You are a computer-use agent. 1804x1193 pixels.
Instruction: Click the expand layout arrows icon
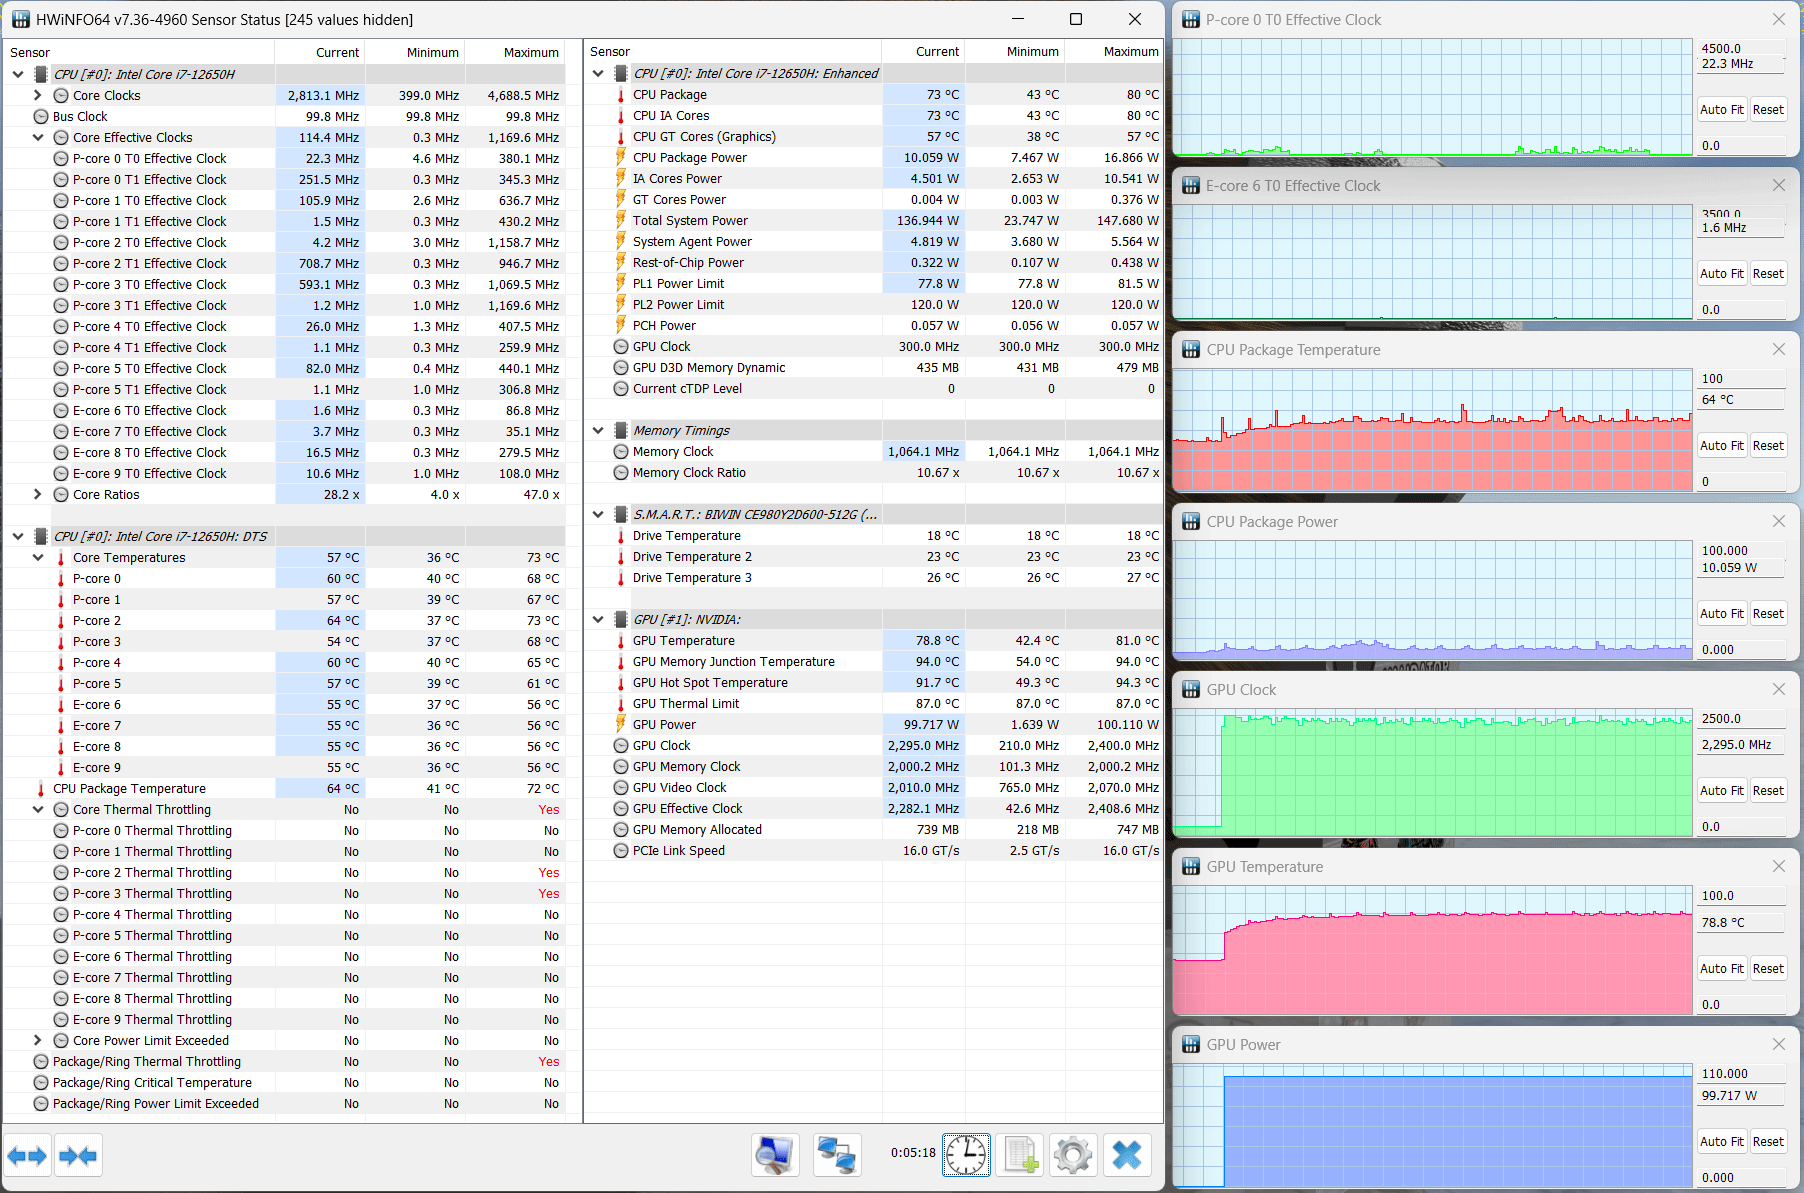(27, 1156)
